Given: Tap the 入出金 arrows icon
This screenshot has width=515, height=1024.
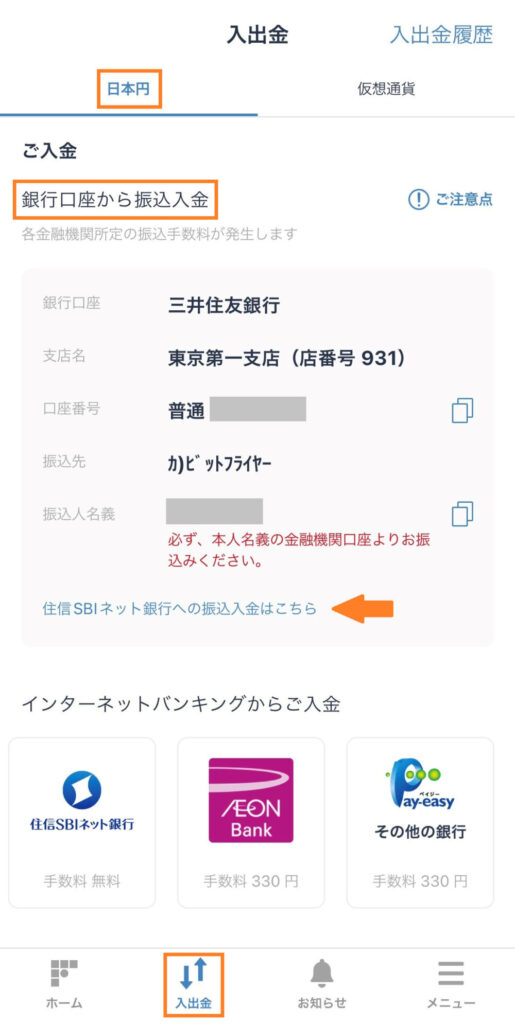Looking at the screenshot, I should pos(193,974).
